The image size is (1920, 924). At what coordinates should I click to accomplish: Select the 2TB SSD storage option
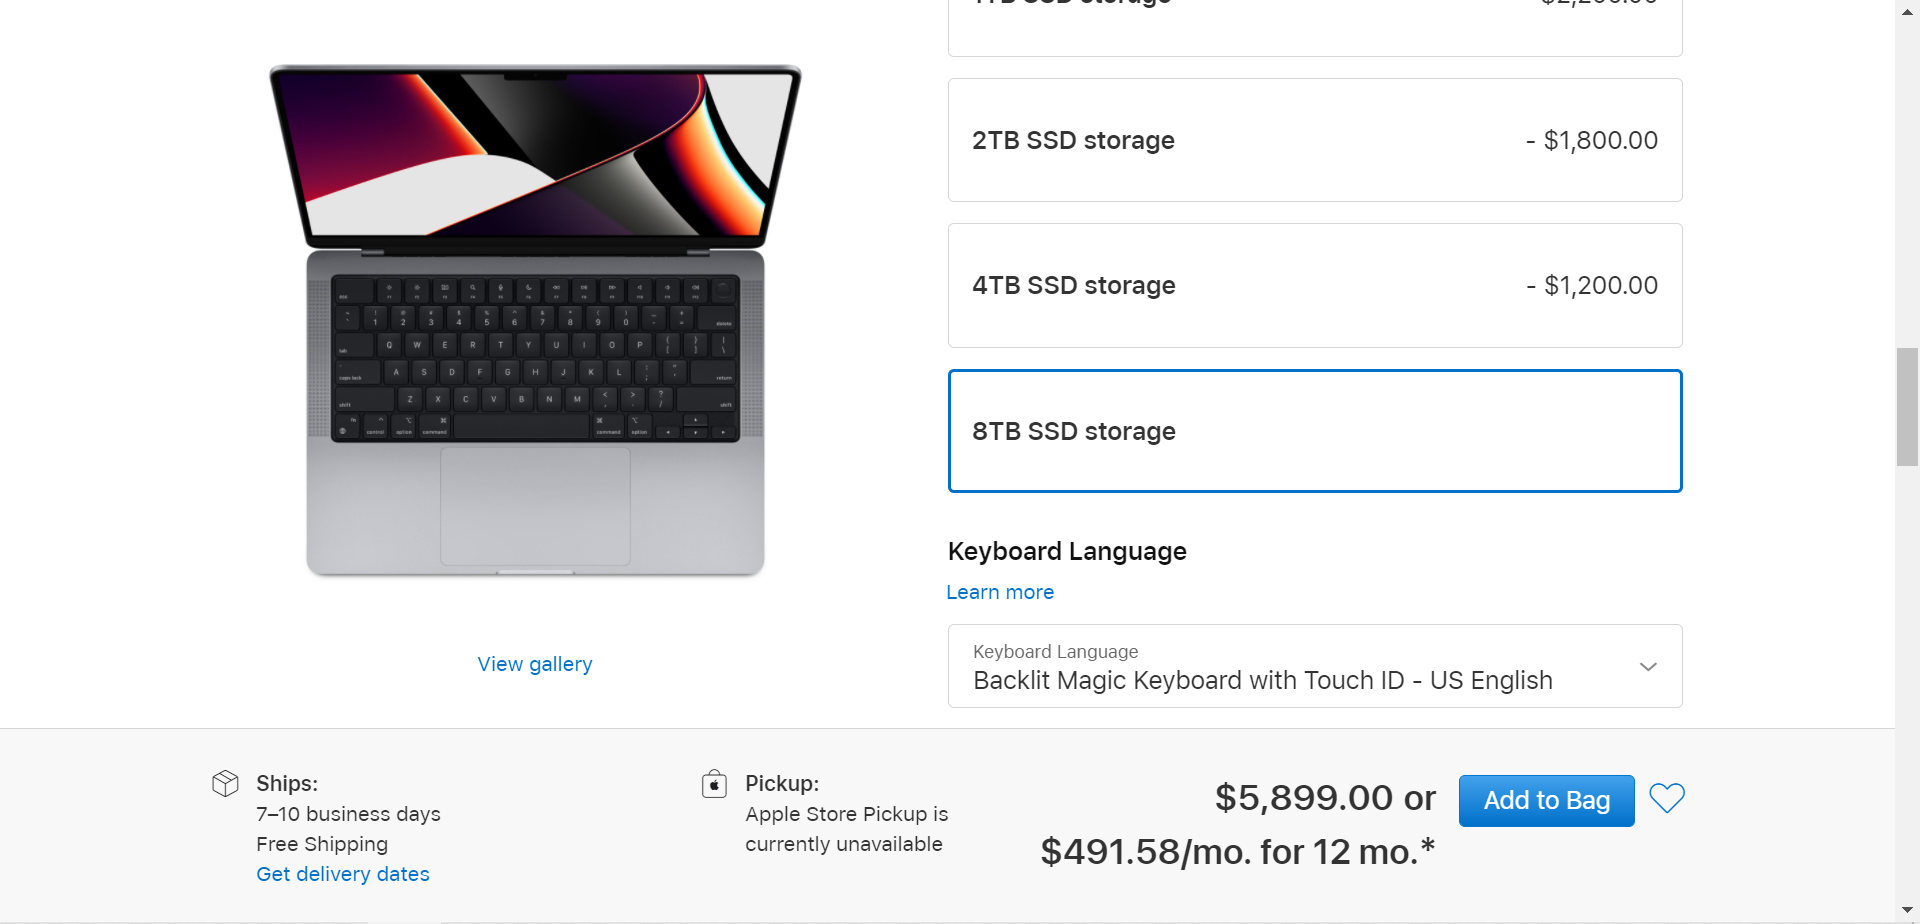pos(1314,140)
